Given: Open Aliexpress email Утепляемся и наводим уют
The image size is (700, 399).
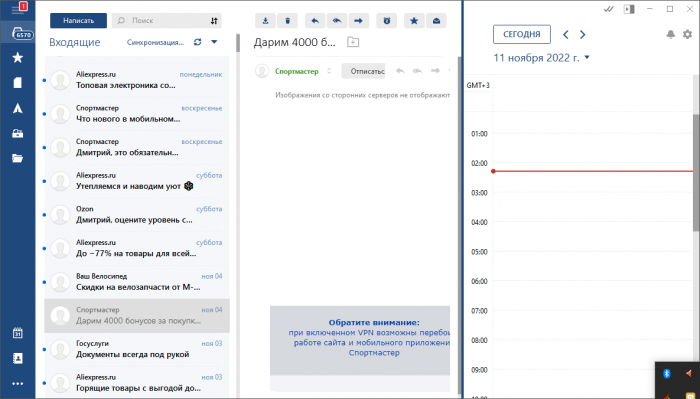Looking at the screenshot, I should point(137,181).
